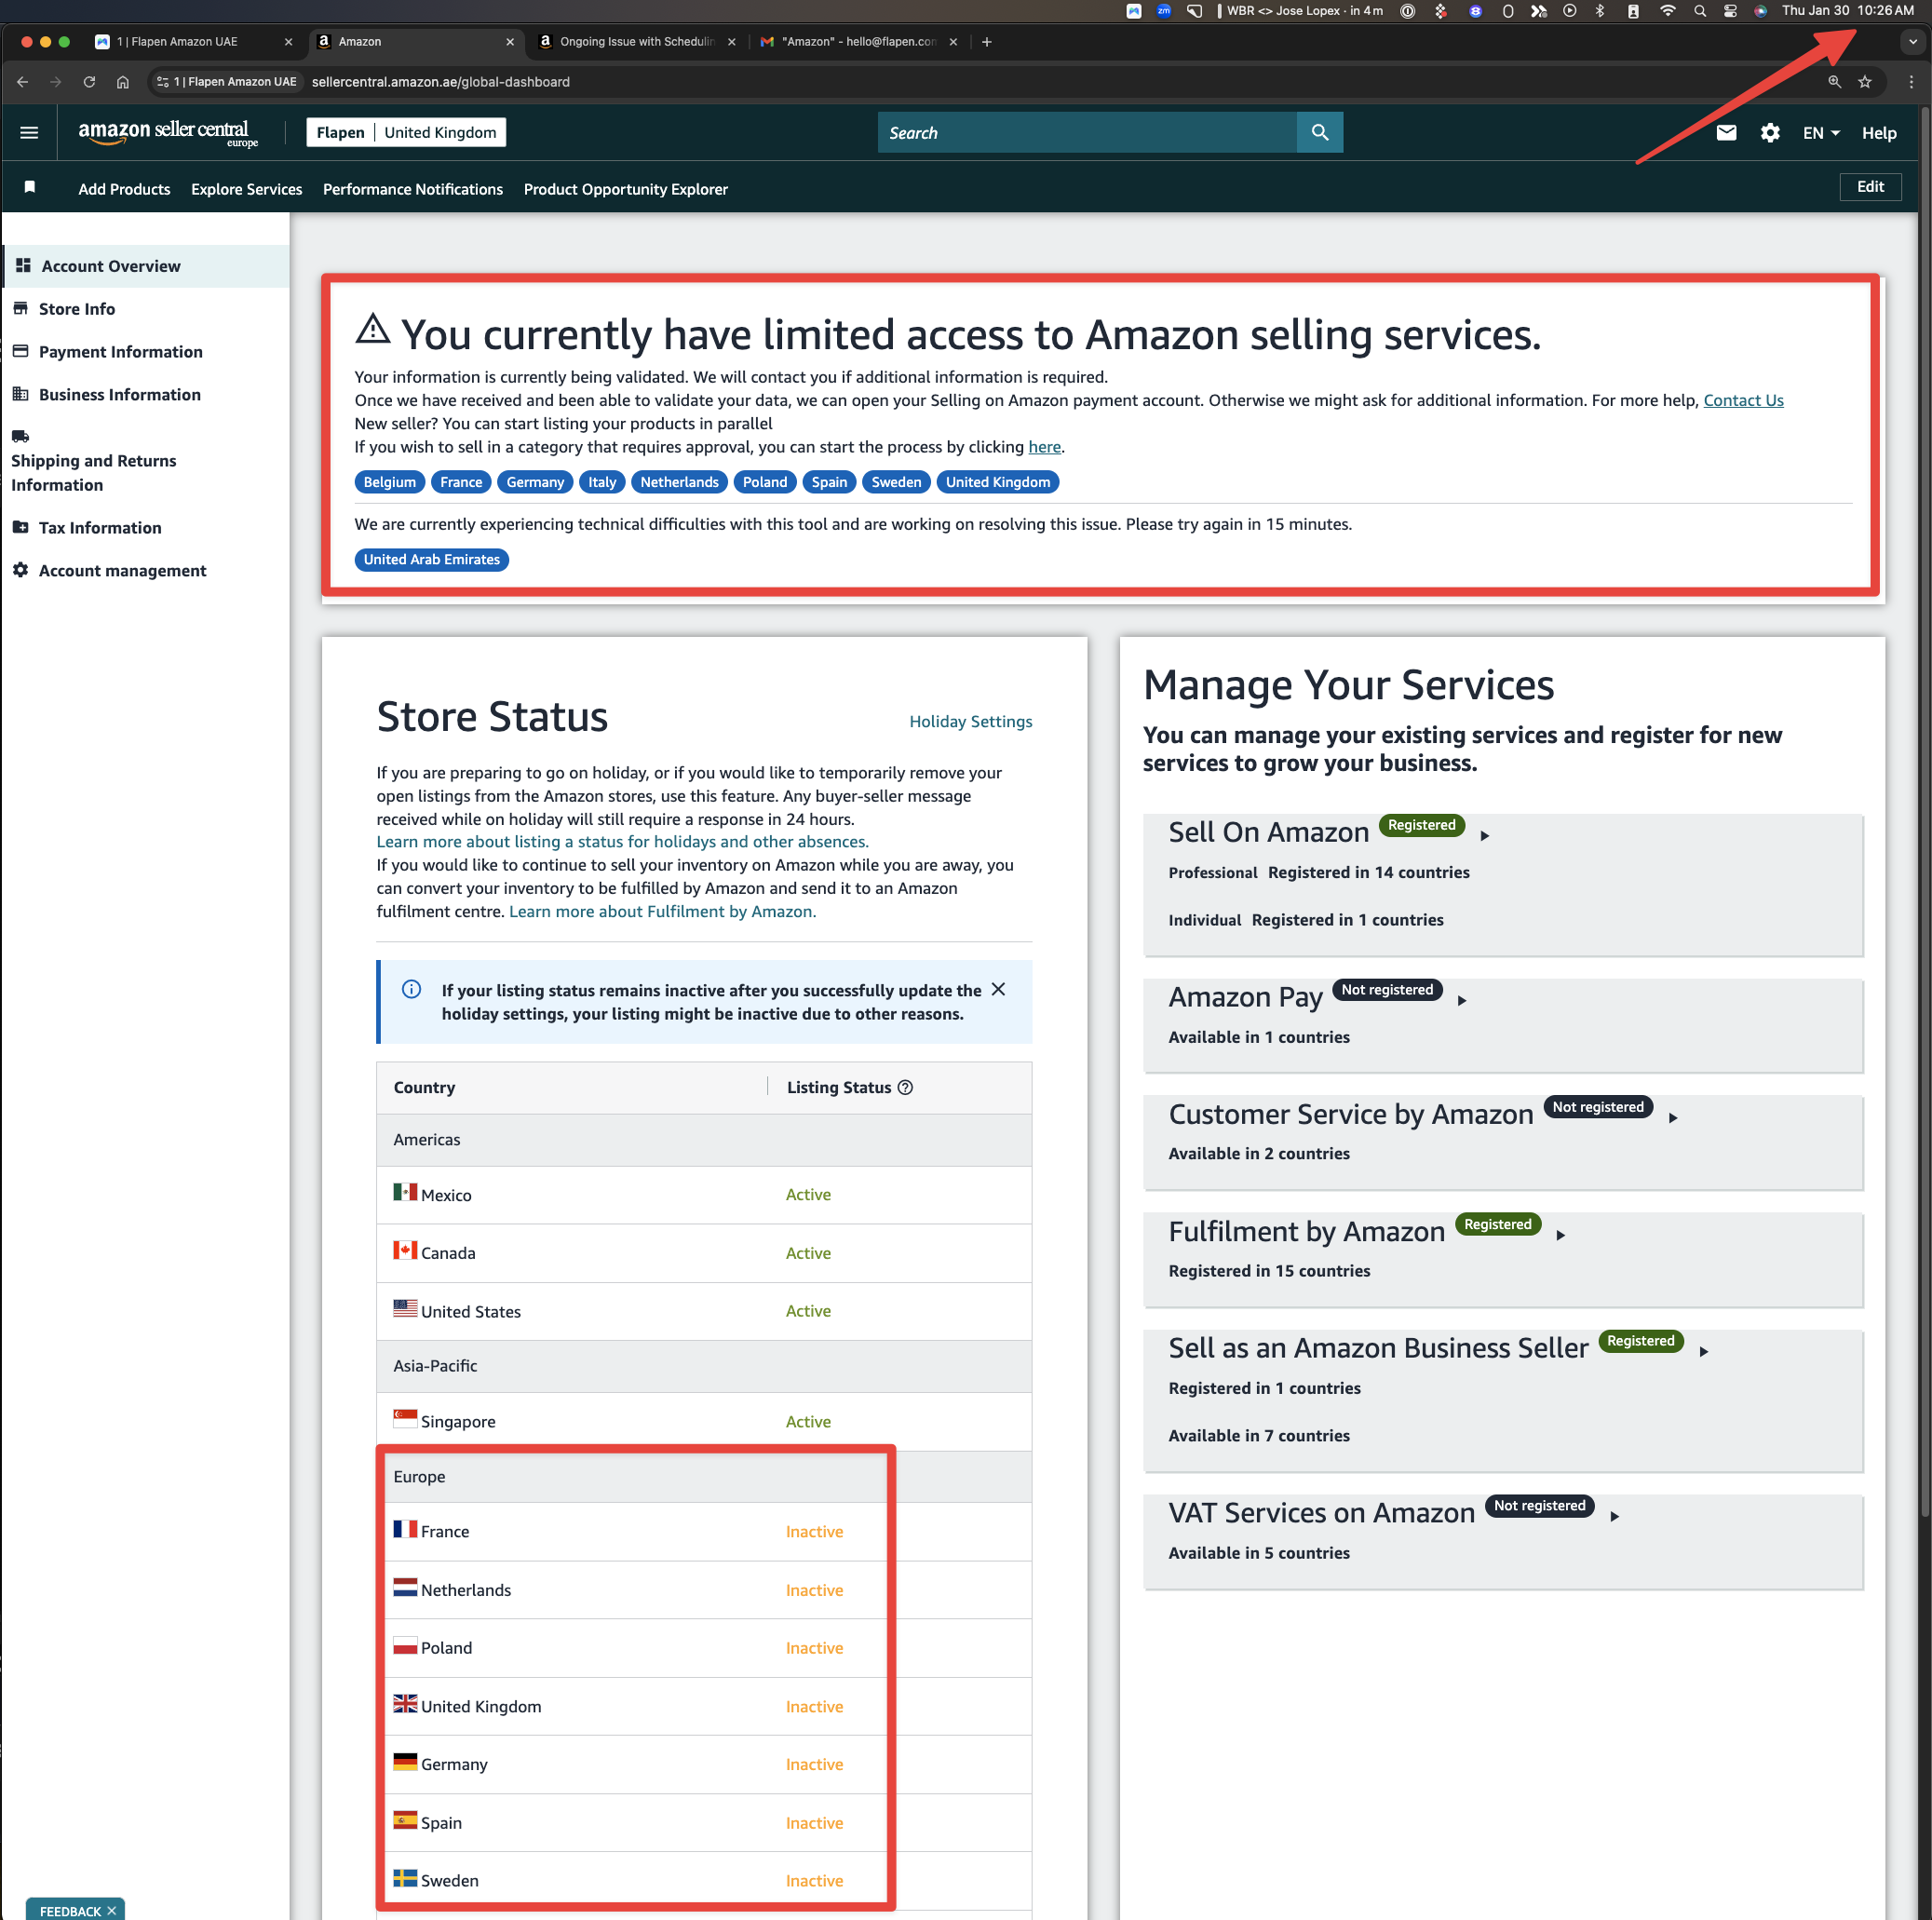The height and width of the screenshot is (1920, 1932).
Task: Click the Amazon Seller Central logo
Action: (167, 132)
